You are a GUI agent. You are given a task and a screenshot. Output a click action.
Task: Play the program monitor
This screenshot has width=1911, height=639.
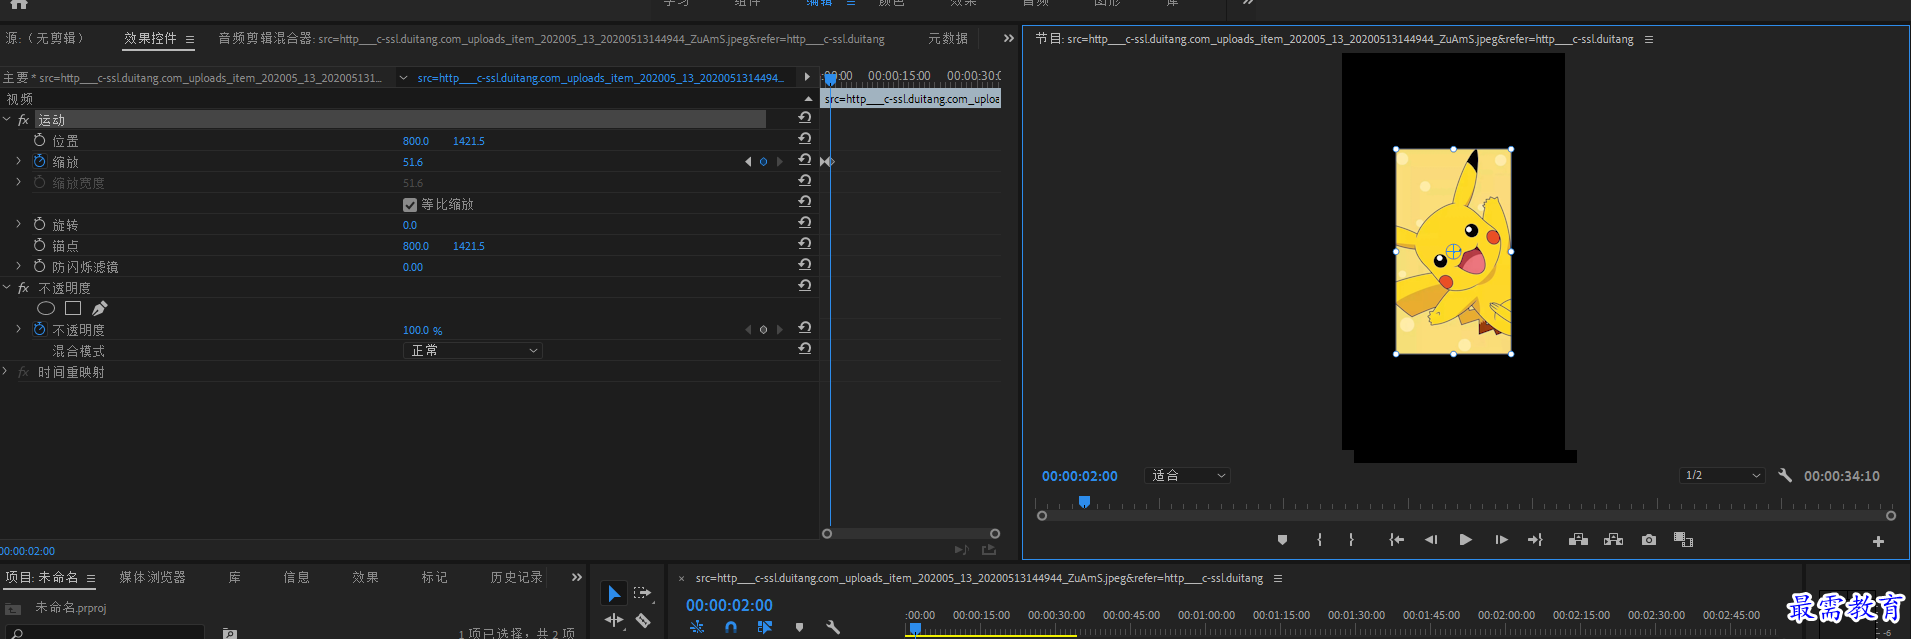(x=1465, y=540)
